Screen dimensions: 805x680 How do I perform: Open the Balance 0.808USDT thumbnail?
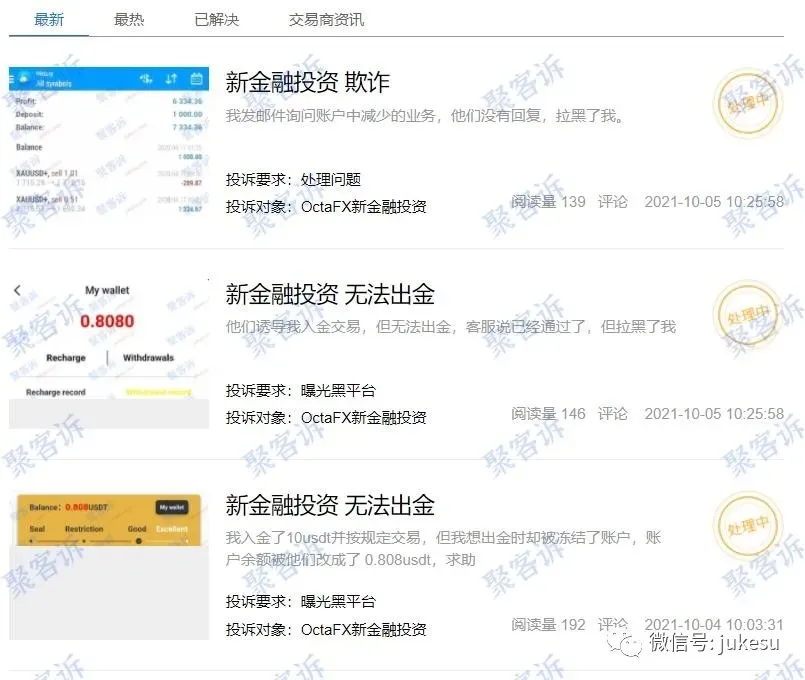click(x=109, y=566)
